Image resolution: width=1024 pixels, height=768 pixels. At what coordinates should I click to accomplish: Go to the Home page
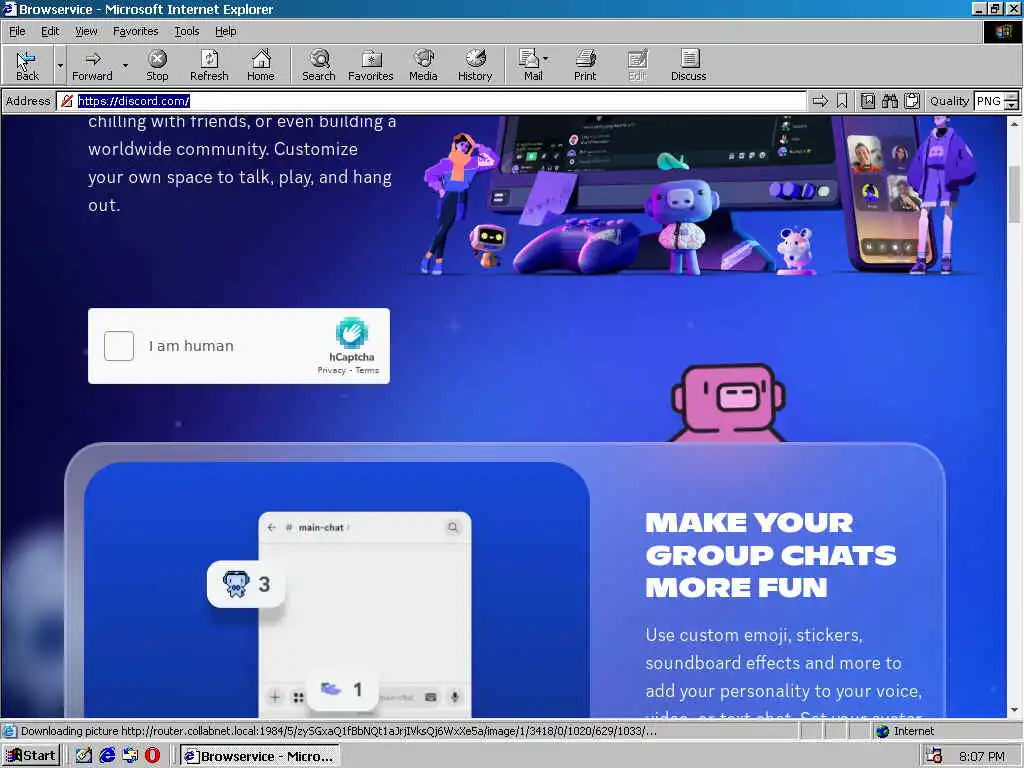[261, 65]
